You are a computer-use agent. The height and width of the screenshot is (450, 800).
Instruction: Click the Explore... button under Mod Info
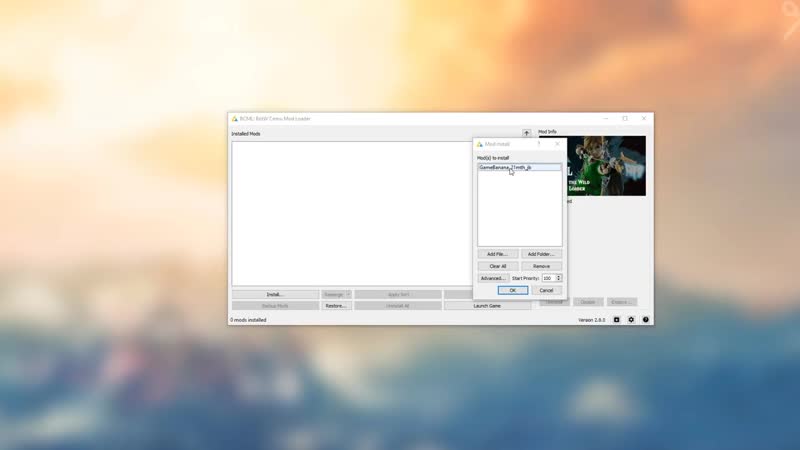622,302
